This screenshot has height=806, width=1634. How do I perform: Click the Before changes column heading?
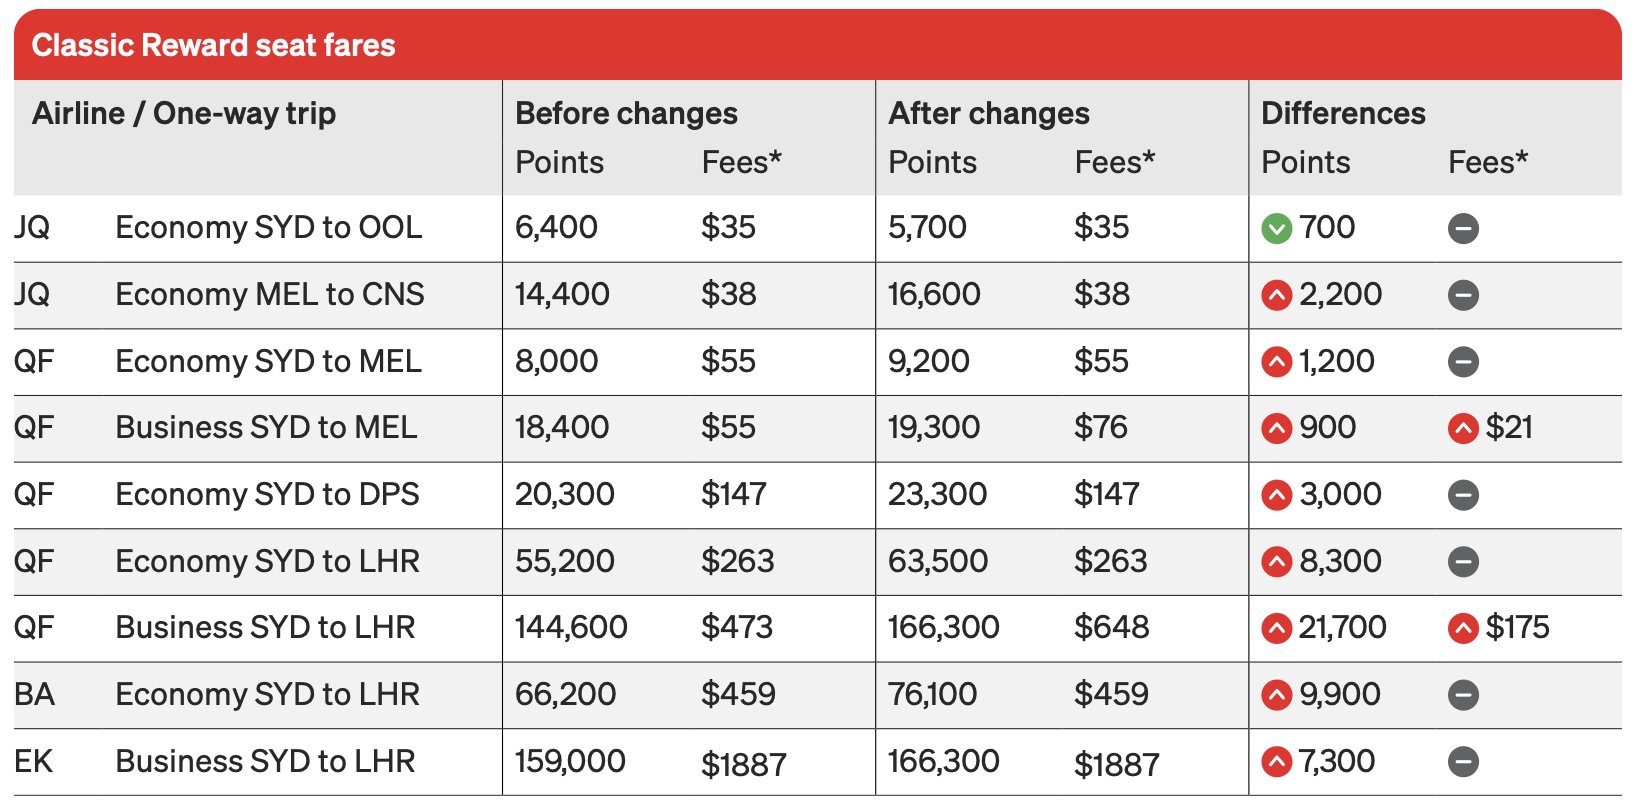tap(626, 113)
